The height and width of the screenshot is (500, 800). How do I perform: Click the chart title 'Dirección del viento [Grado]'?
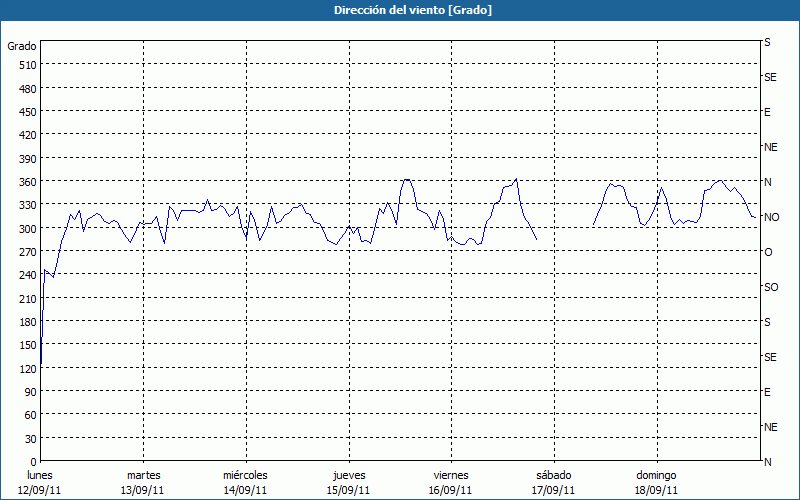pyautogui.click(x=399, y=10)
